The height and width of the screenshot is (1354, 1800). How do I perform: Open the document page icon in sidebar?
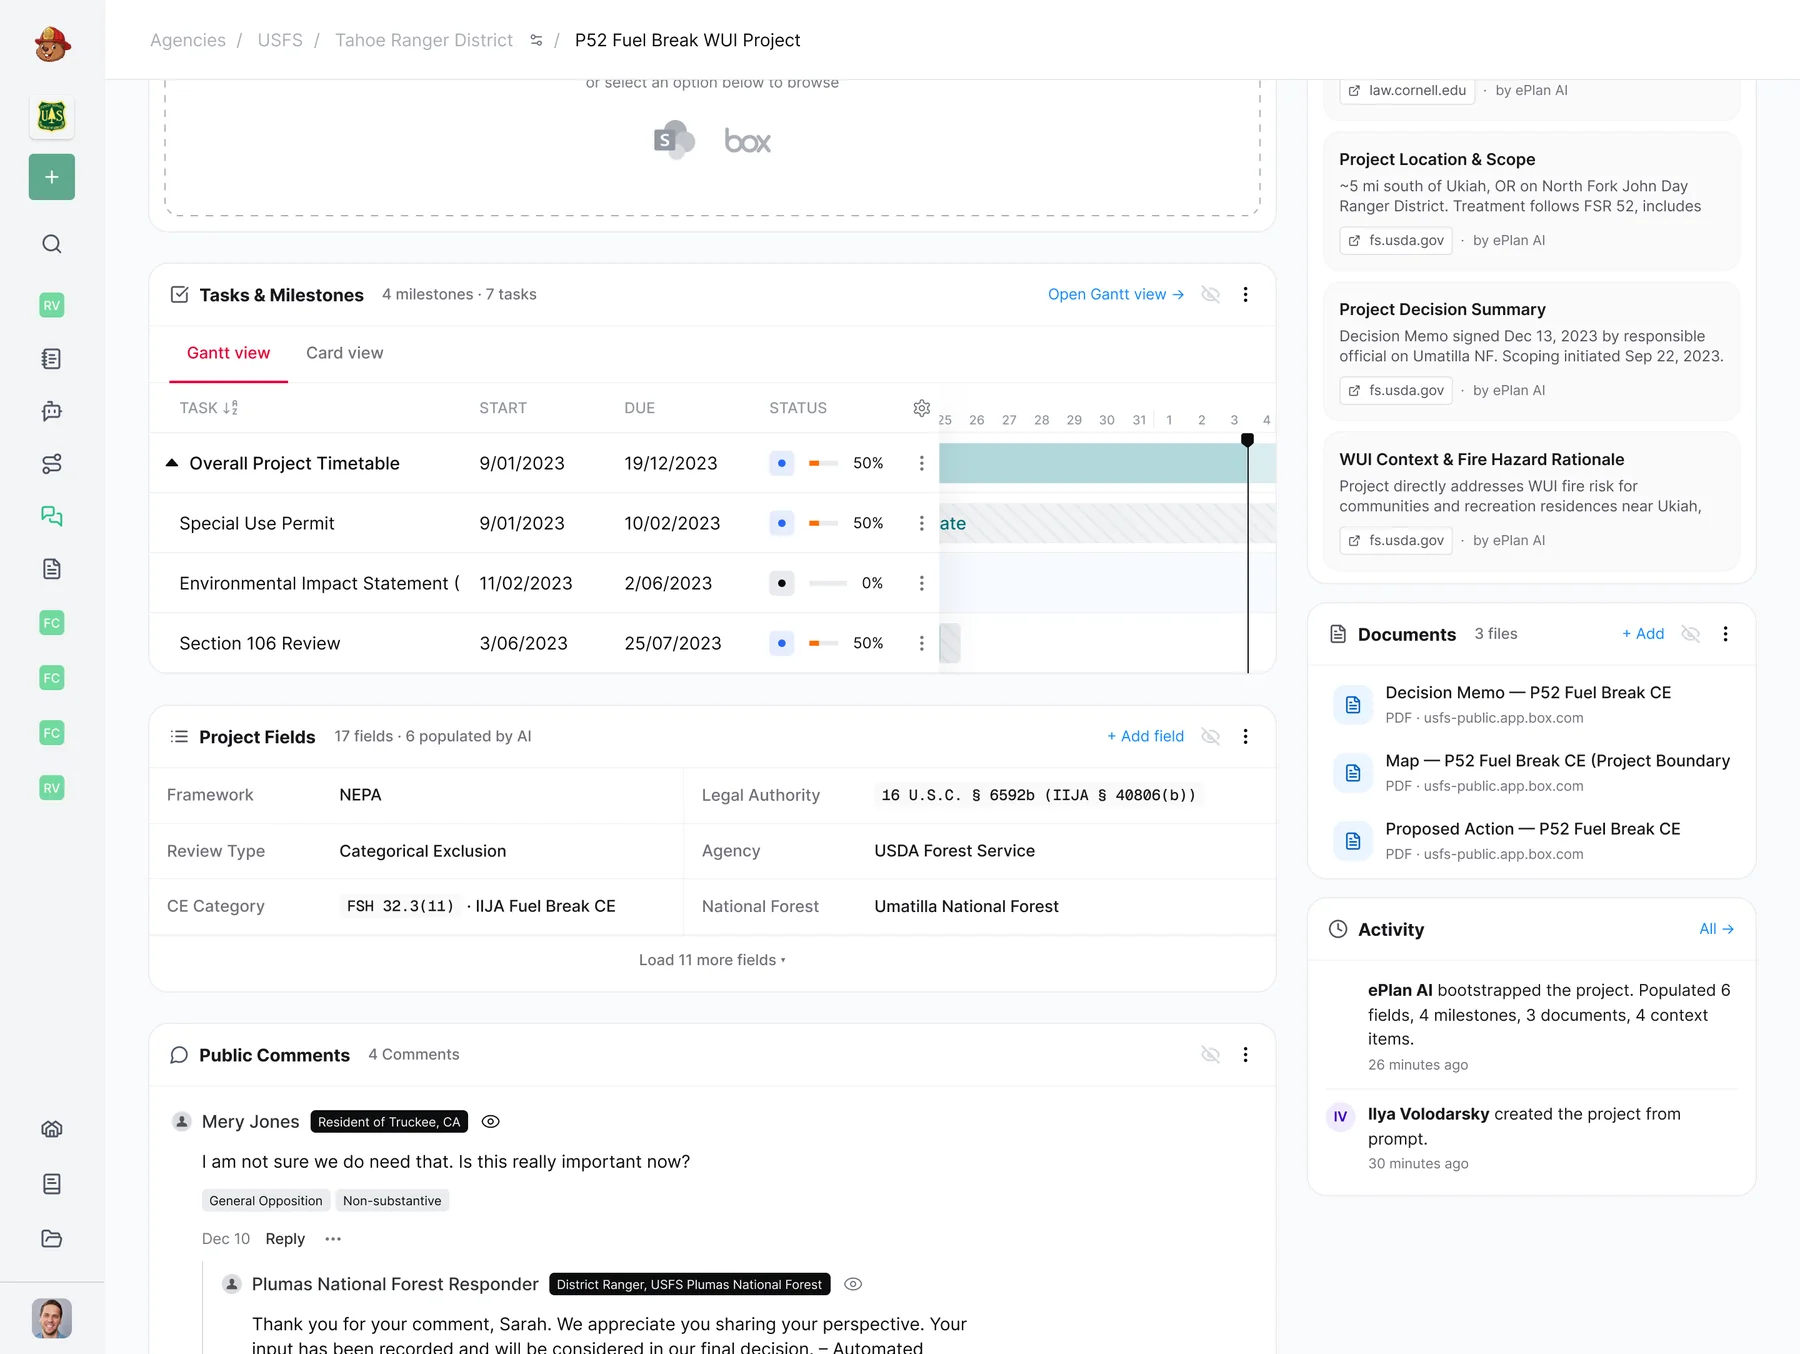coord(52,569)
